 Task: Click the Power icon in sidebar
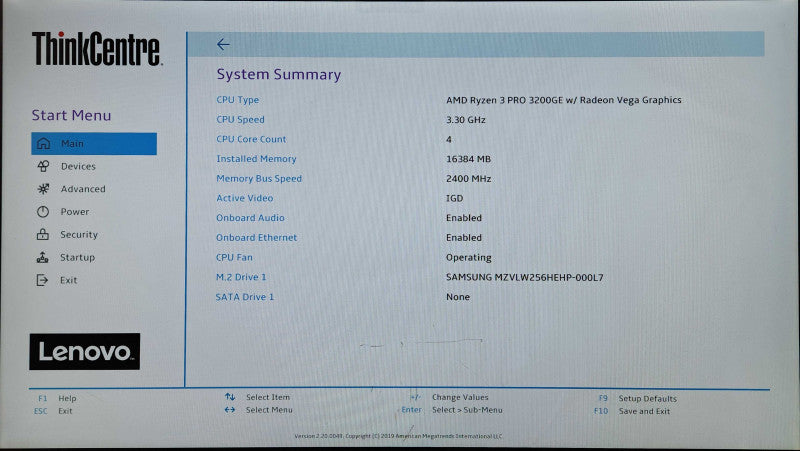[x=43, y=212]
